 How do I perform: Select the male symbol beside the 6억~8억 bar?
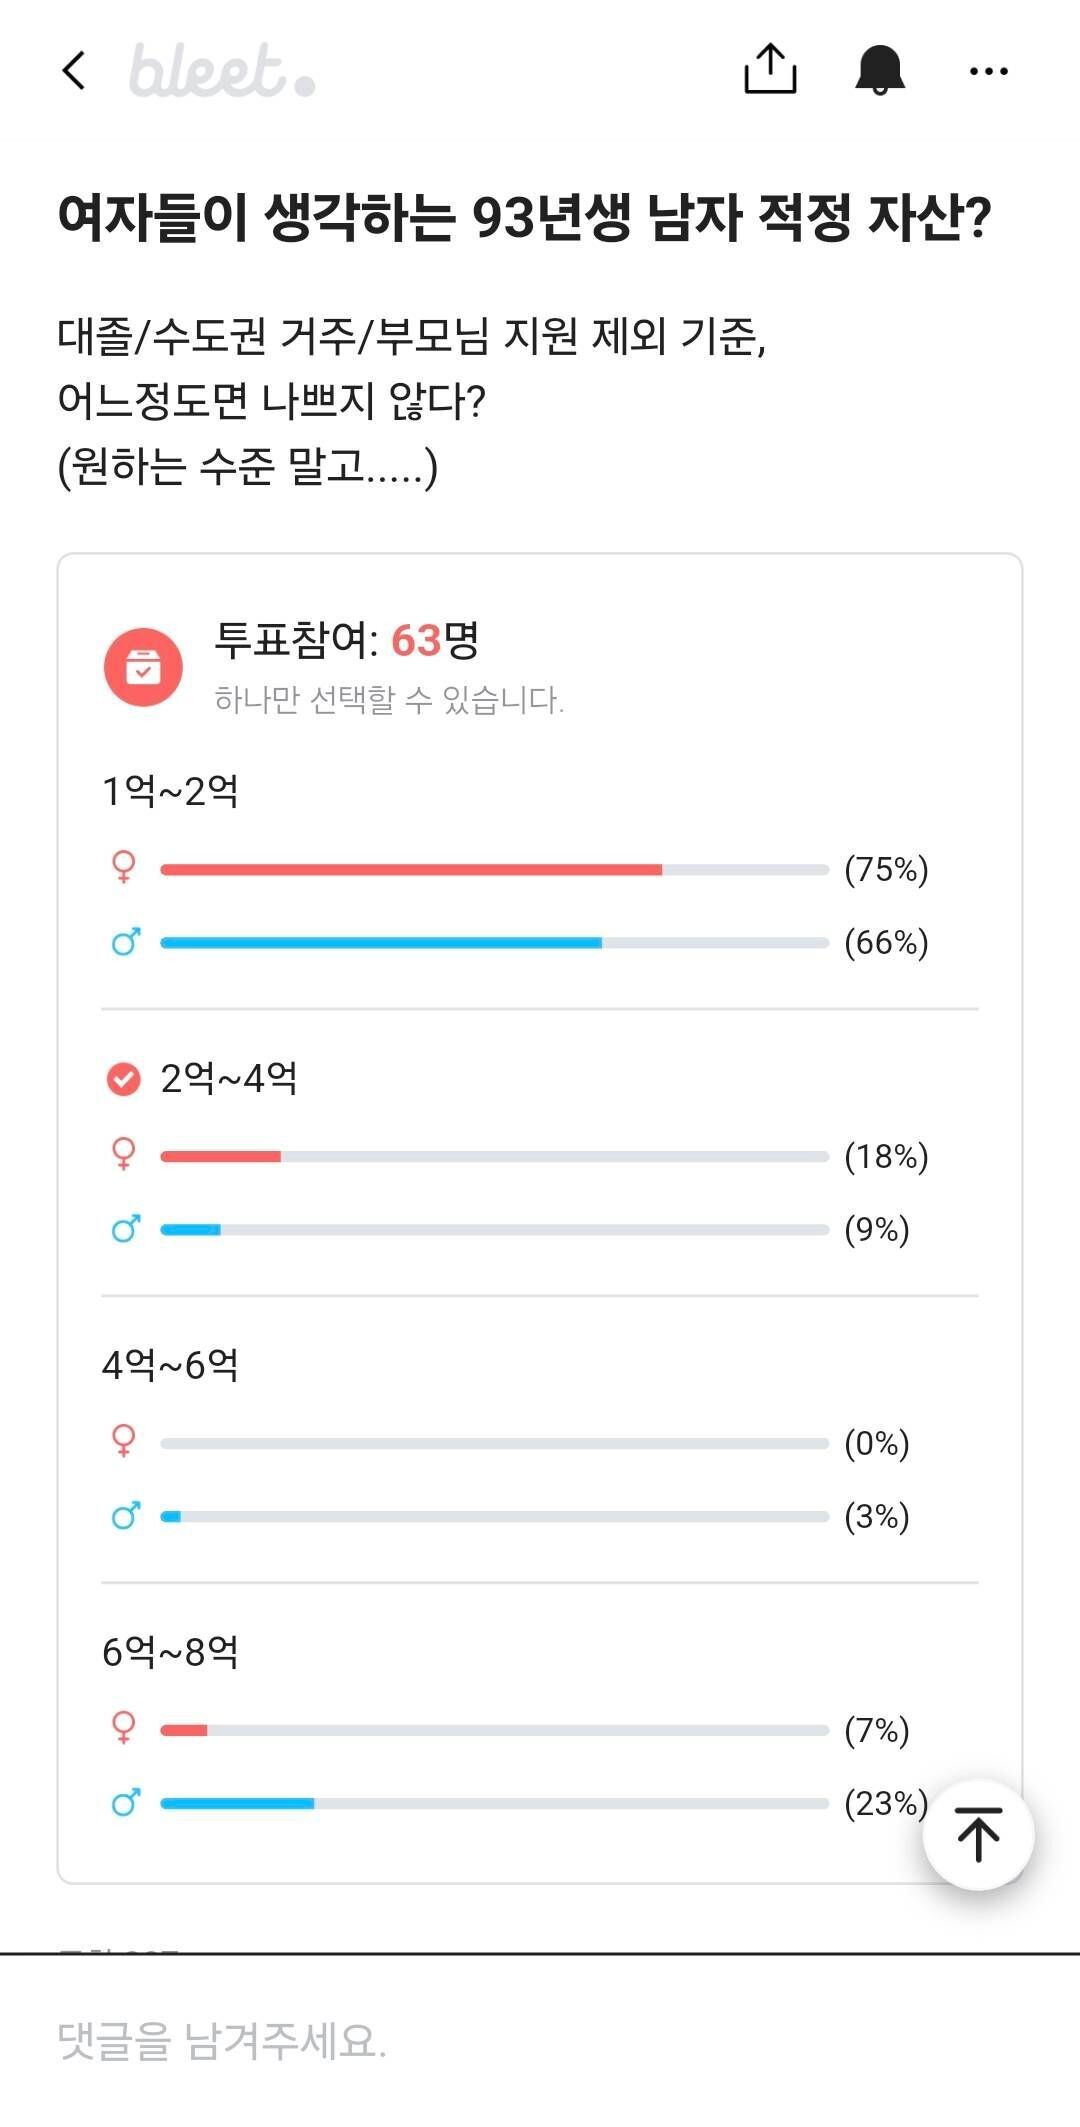pos(124,1803)
